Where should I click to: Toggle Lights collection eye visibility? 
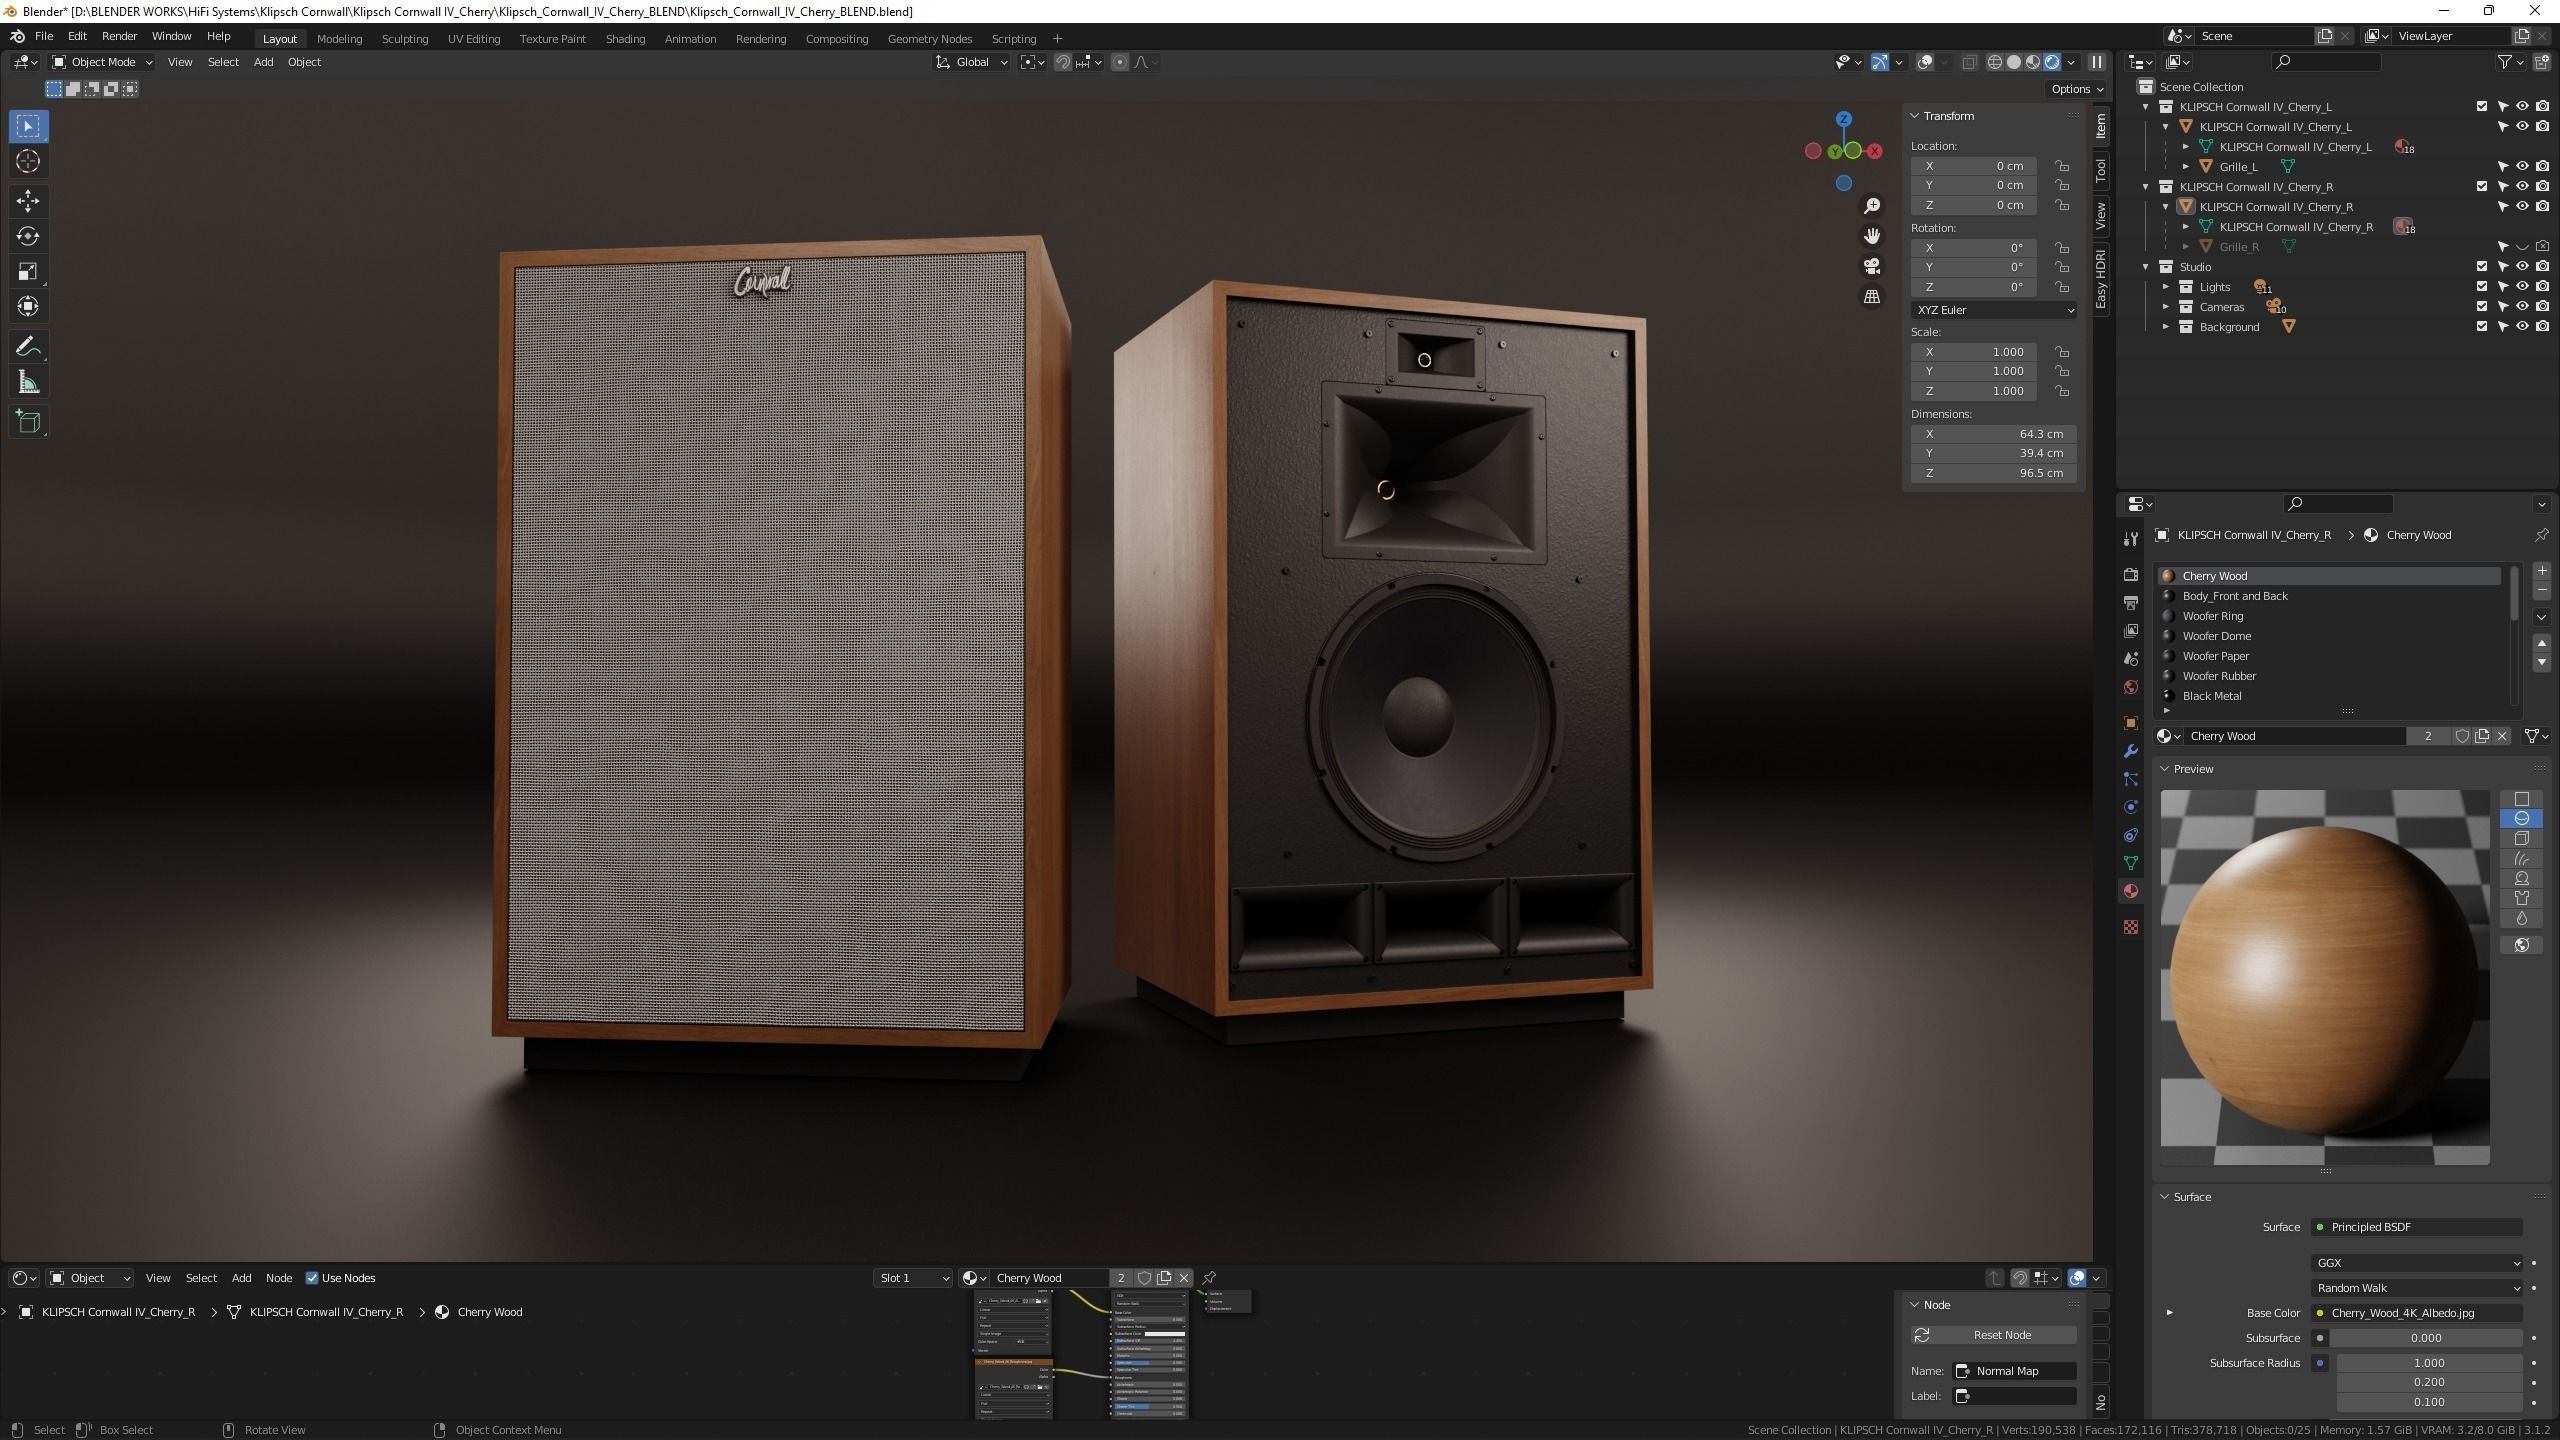pos(2522,287)
